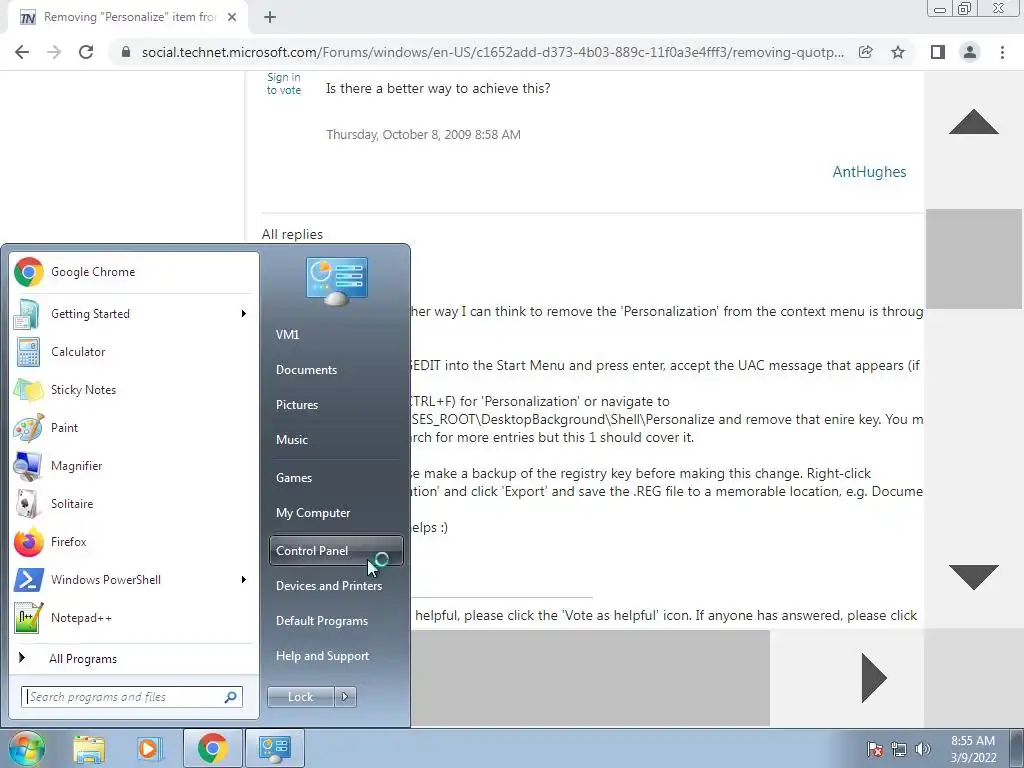Expand All Programs list
1024x768 pixels.
(82, 658)
